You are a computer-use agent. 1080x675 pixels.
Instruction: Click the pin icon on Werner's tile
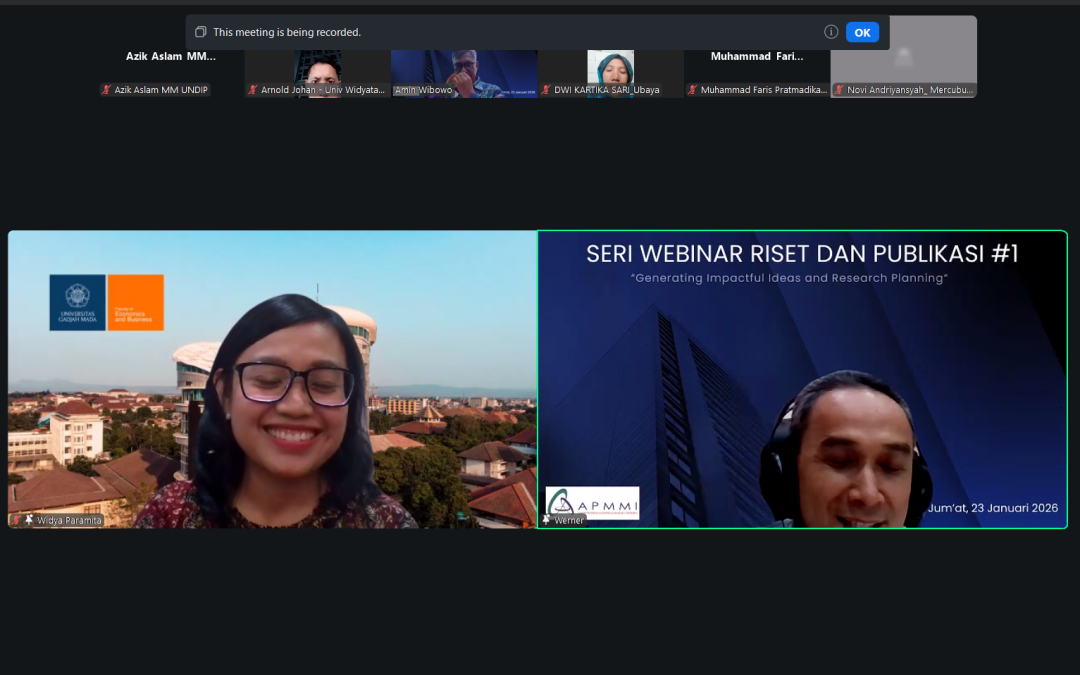click(547, 520)
